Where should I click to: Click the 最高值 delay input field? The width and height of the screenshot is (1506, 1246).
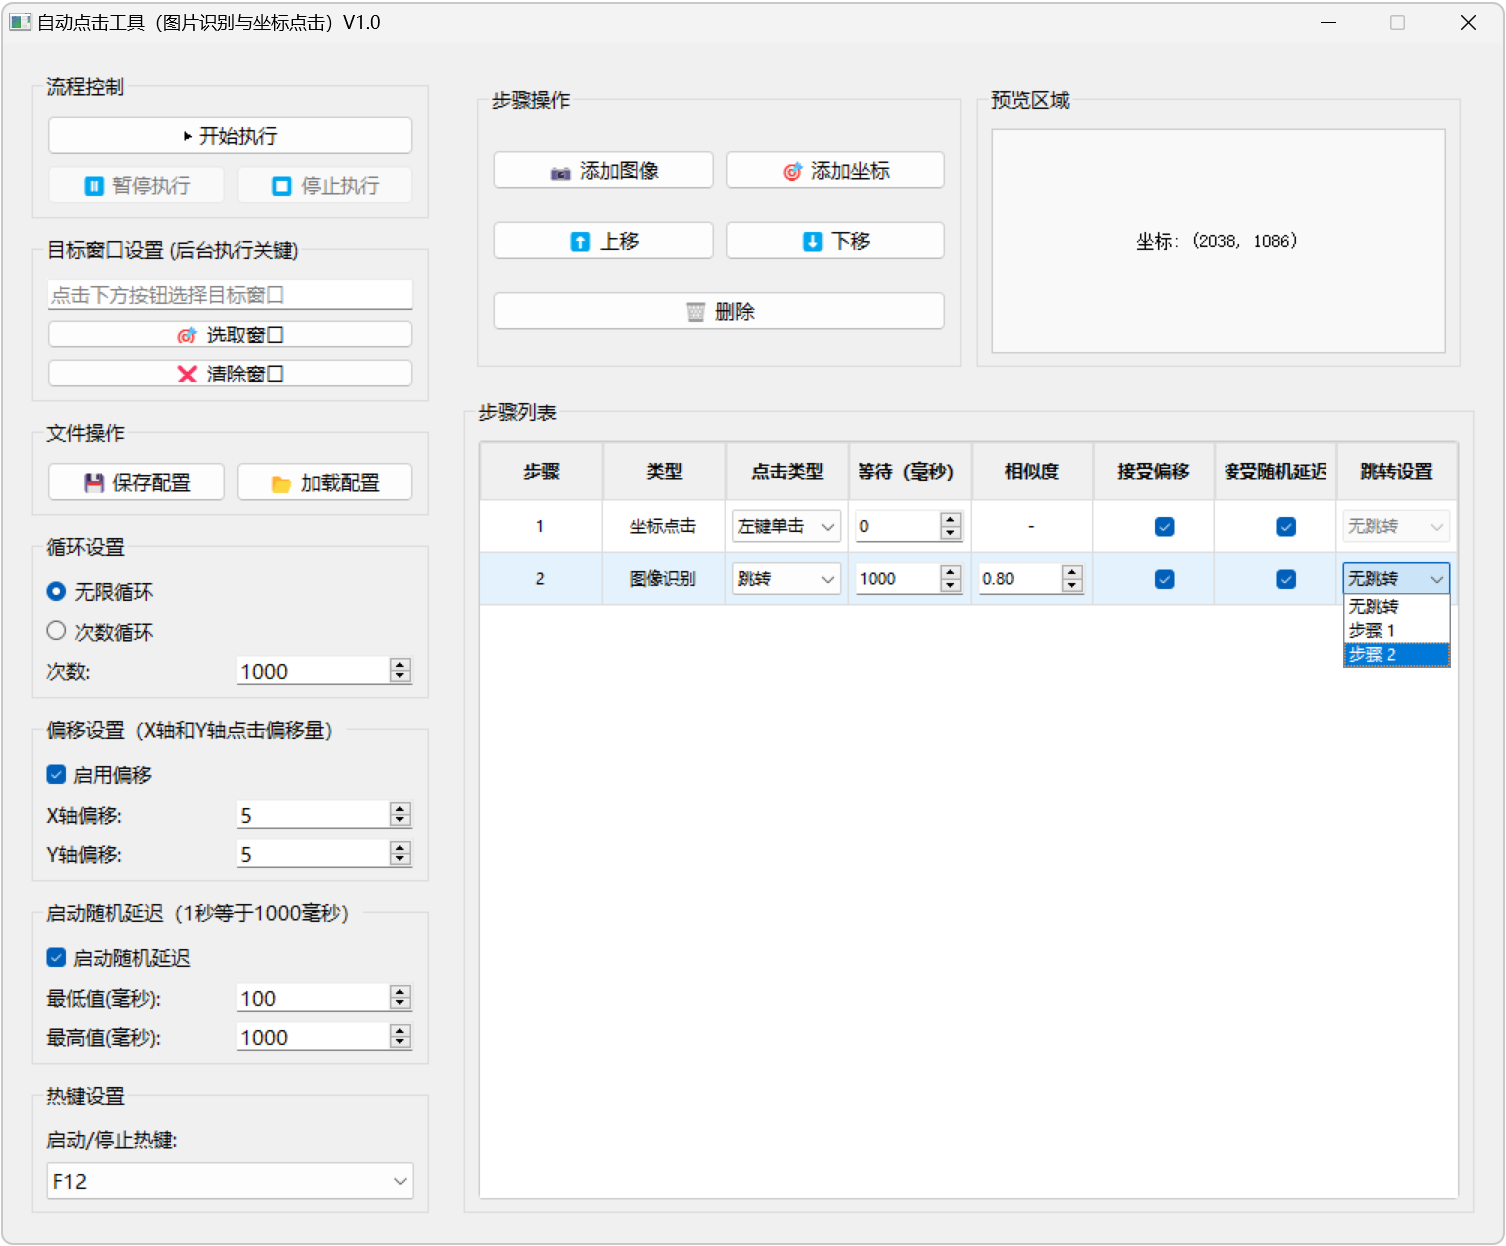313,1038
